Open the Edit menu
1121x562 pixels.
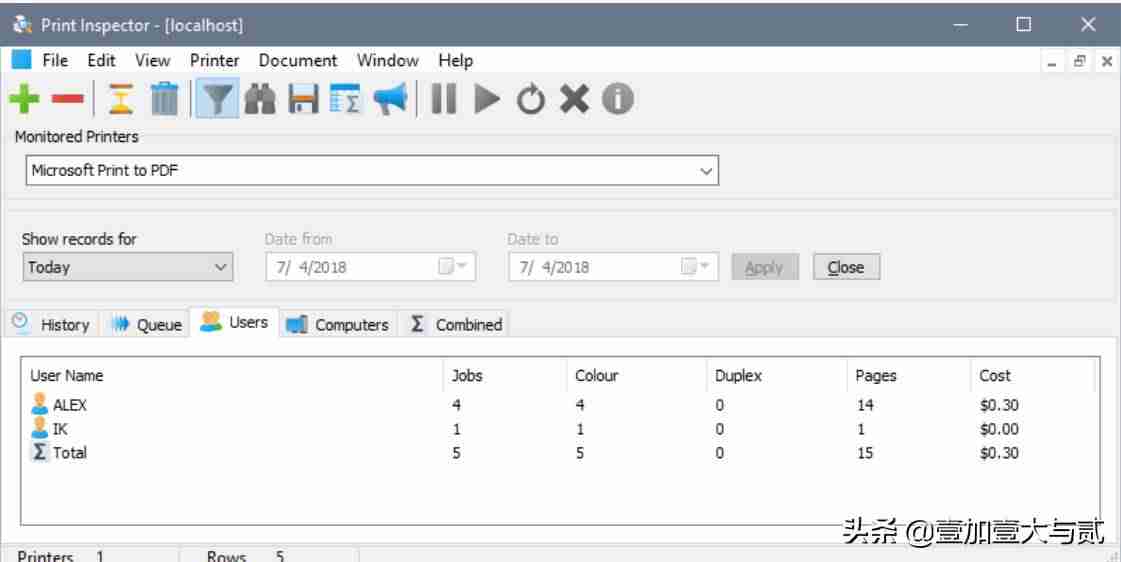101,61
